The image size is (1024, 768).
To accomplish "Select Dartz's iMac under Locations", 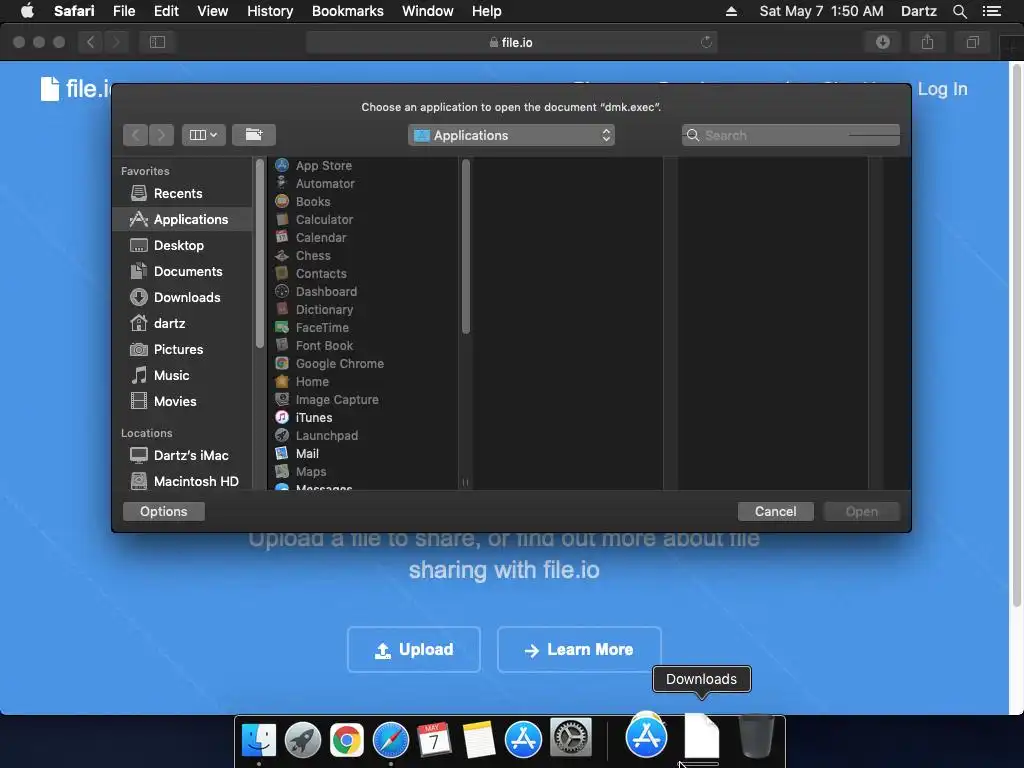I will click(182, 455).
